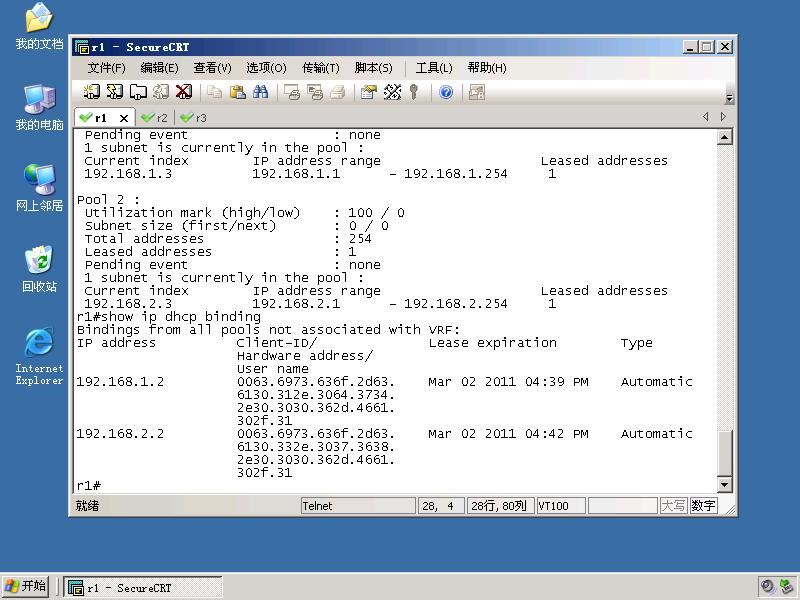Minimize the SecureCRT window
Viewport: 800px width, 600px height.
tap(690, 47)
